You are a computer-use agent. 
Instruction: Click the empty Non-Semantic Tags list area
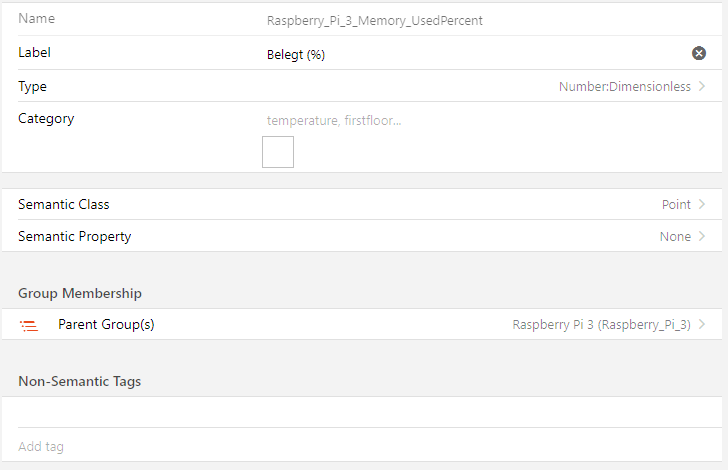click(x=364, y=412)
